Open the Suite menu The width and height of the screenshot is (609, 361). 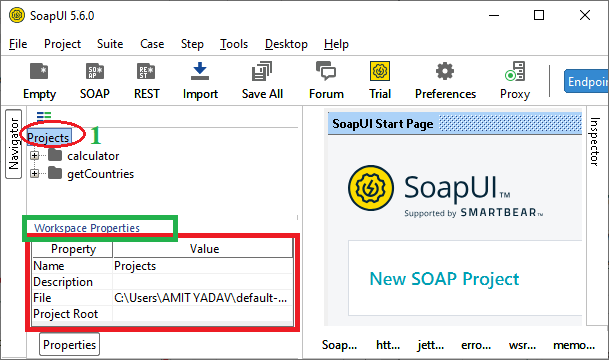(x=110, y=44)
